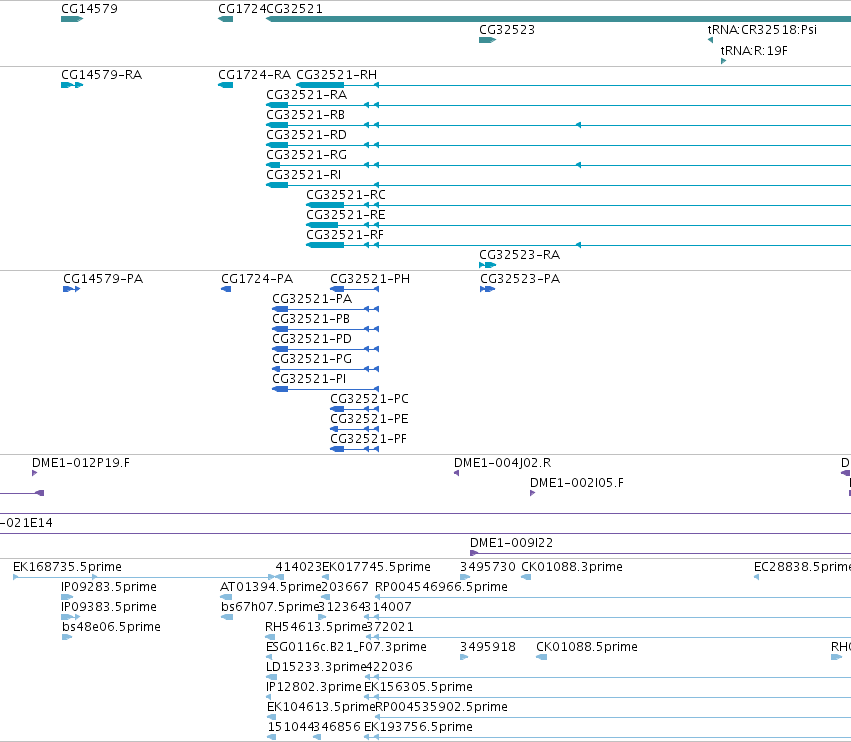The image size is (851, 742).
Task: Select the 3495918 EST arrow glyph
Action: tap(464, 657)
